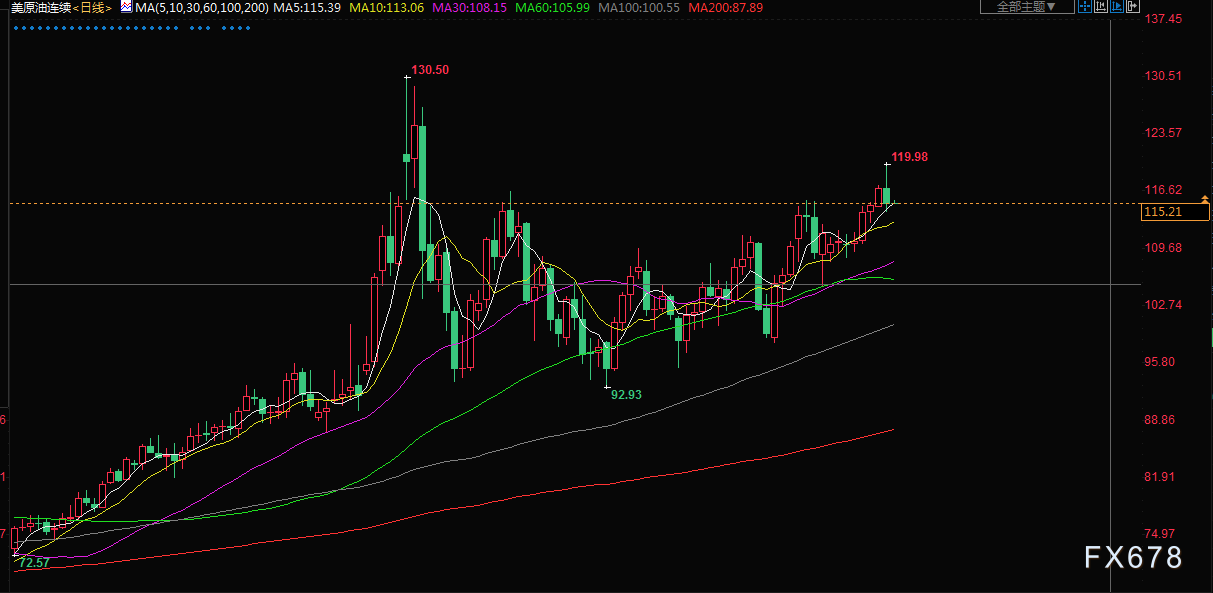Click the 81.91 price axis value
The image size is (1213, 593).
(x=1162, y=477)
